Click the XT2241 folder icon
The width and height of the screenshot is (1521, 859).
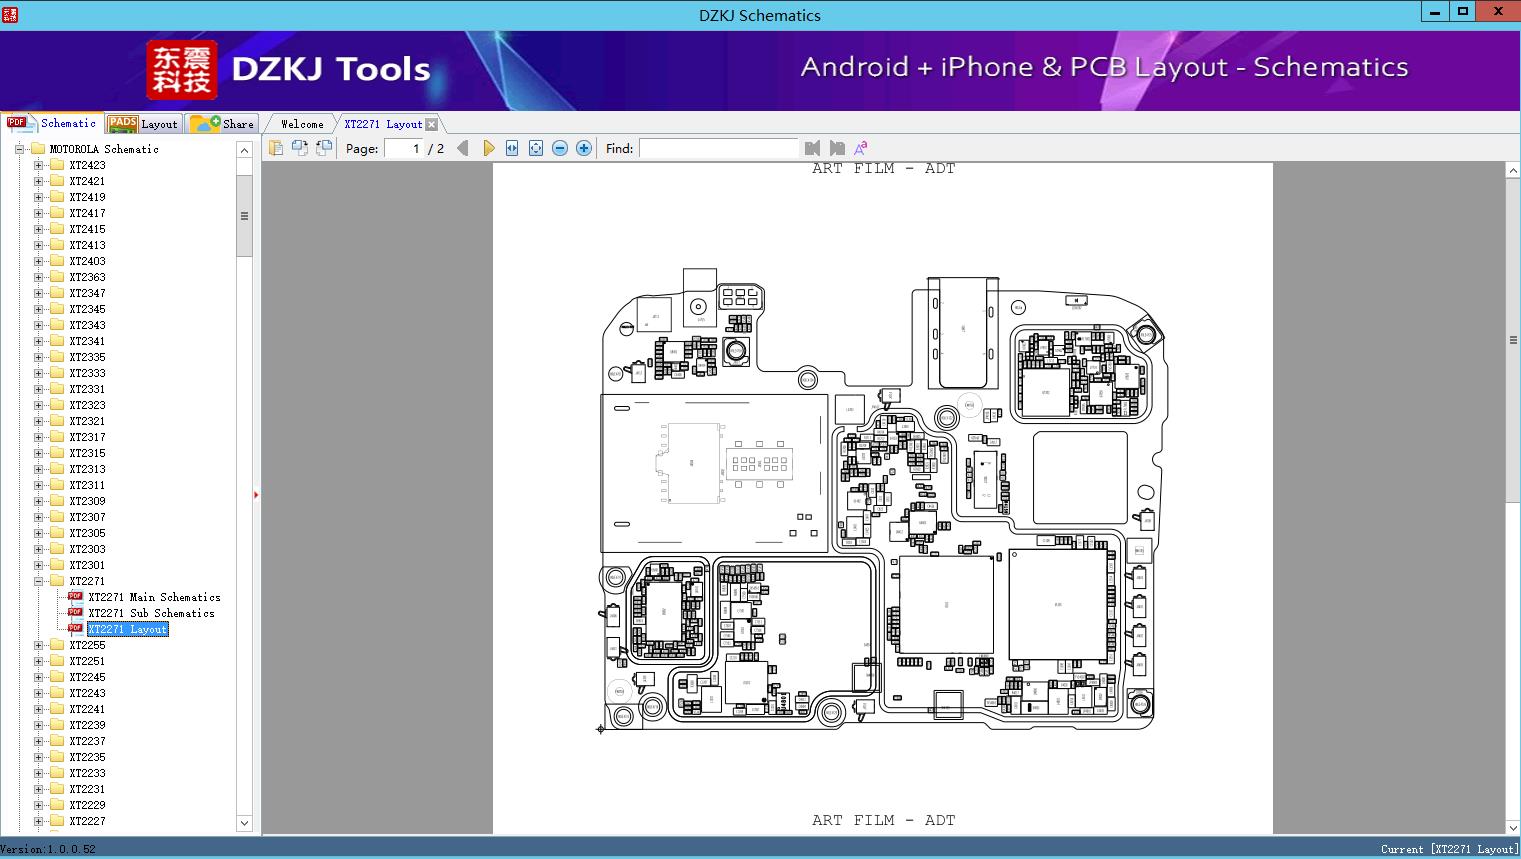point(57,709)
